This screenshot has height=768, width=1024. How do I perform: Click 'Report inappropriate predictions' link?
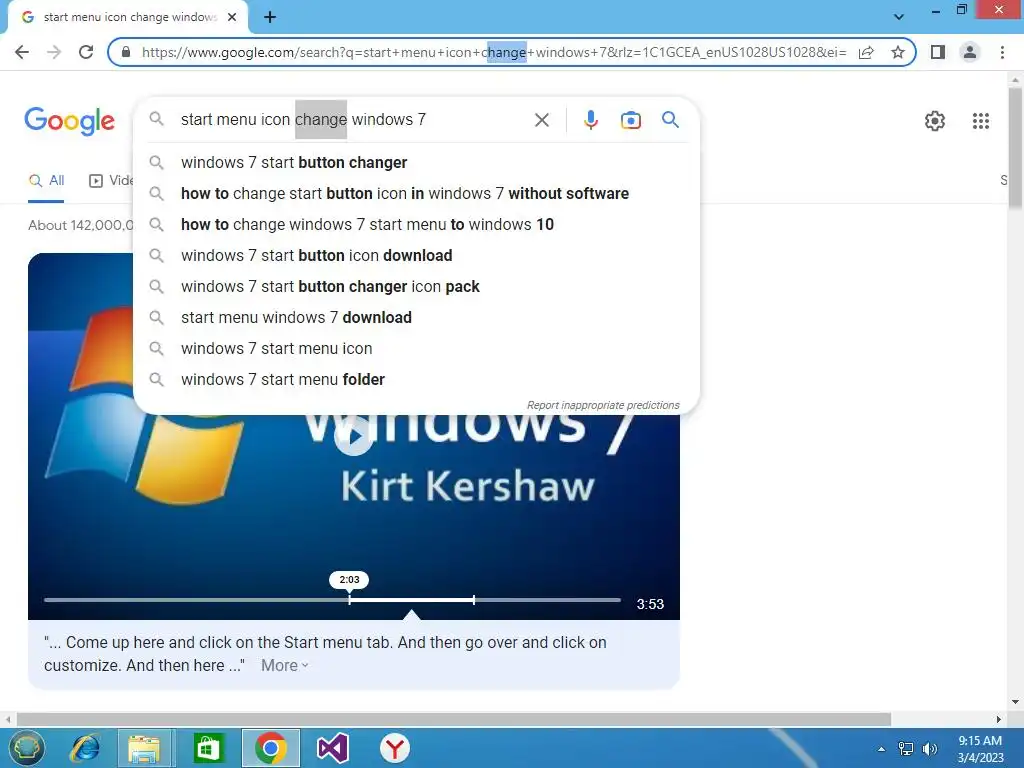603,406
